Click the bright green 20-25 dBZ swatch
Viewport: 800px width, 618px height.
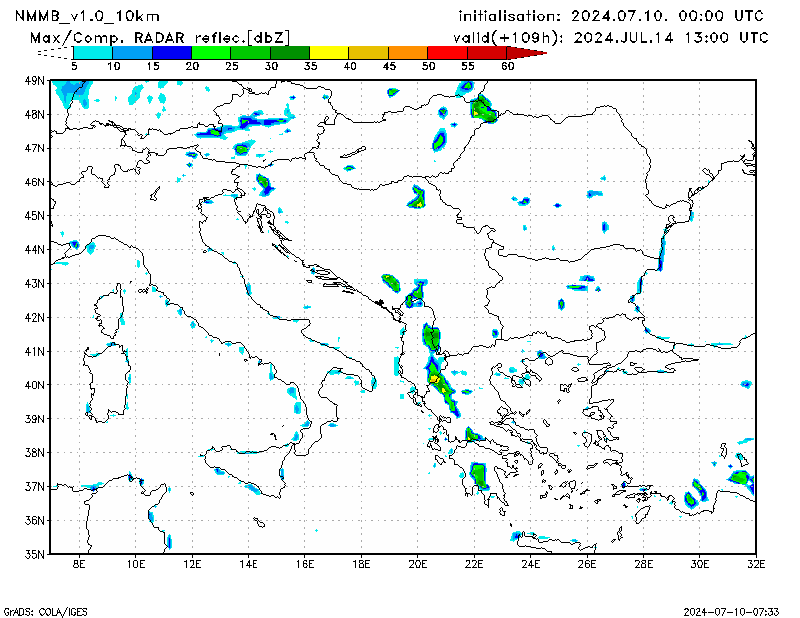210,51
